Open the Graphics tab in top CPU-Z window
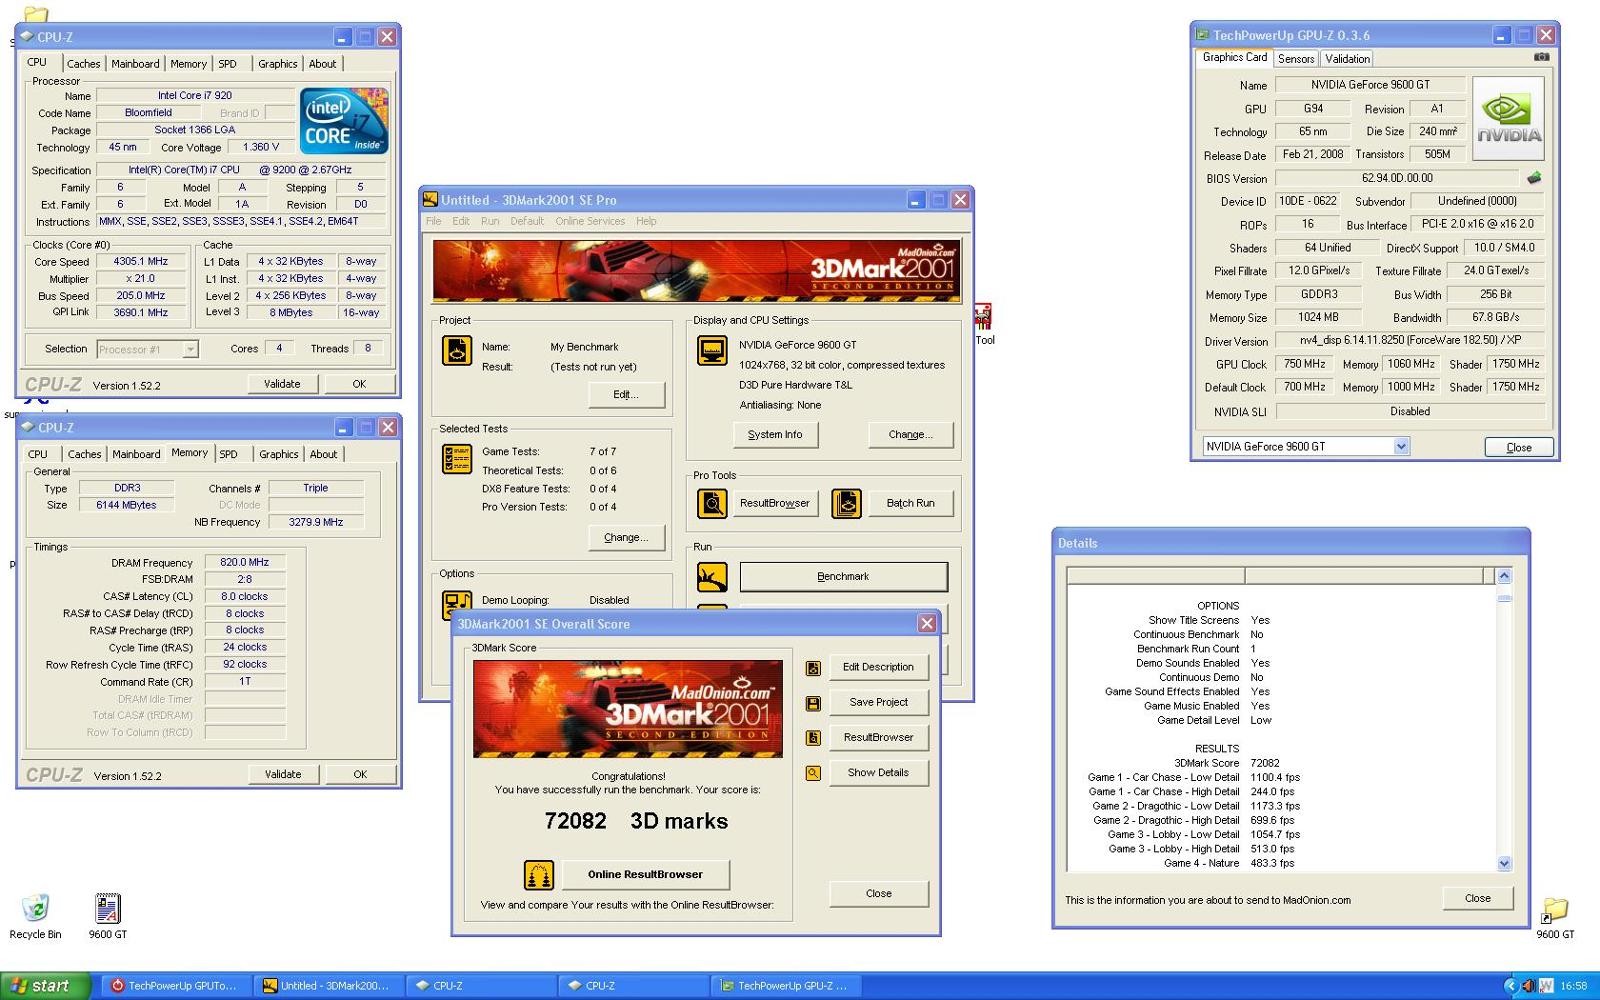1600x1000 pixels. point(277,63)
